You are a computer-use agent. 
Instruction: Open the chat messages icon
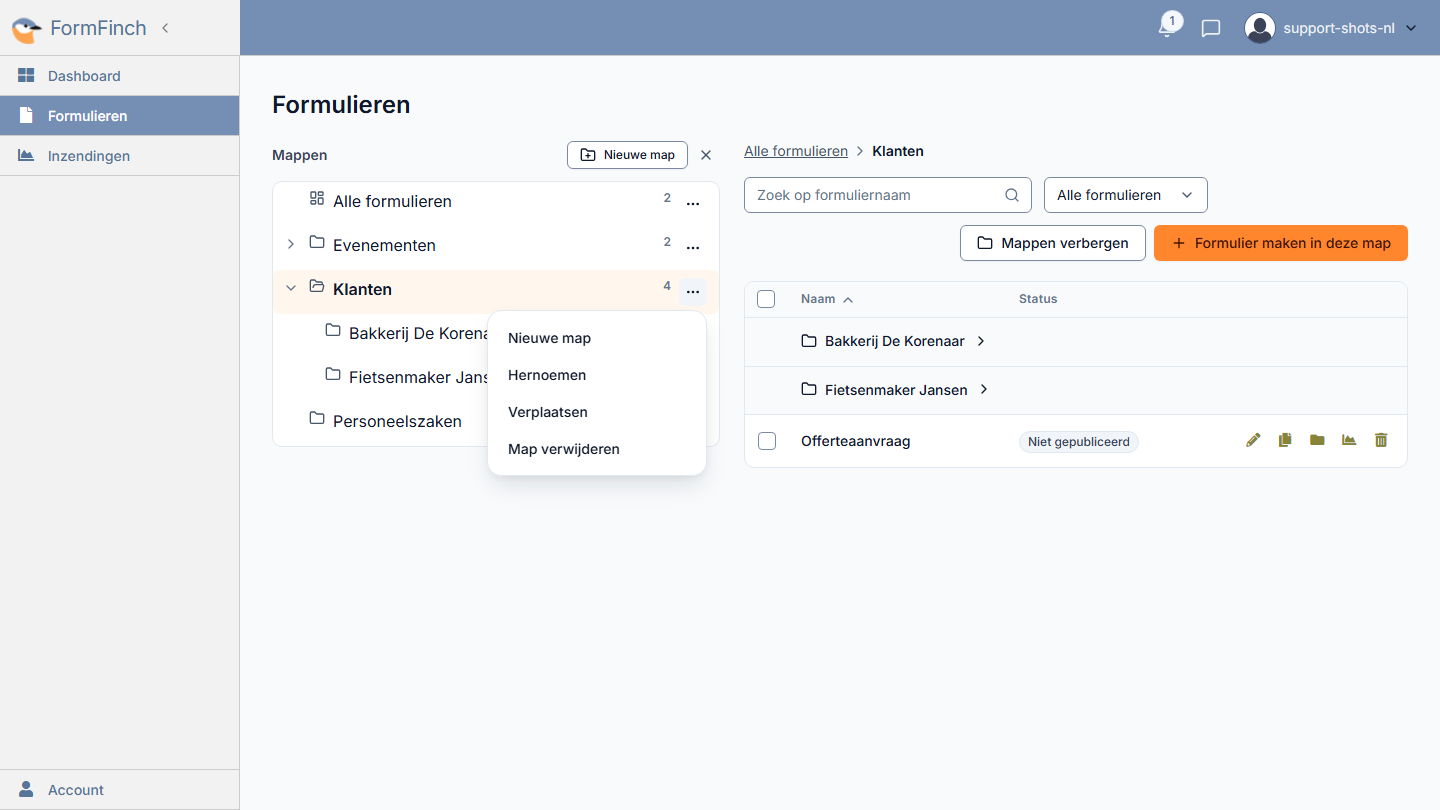coord(1211,28)
